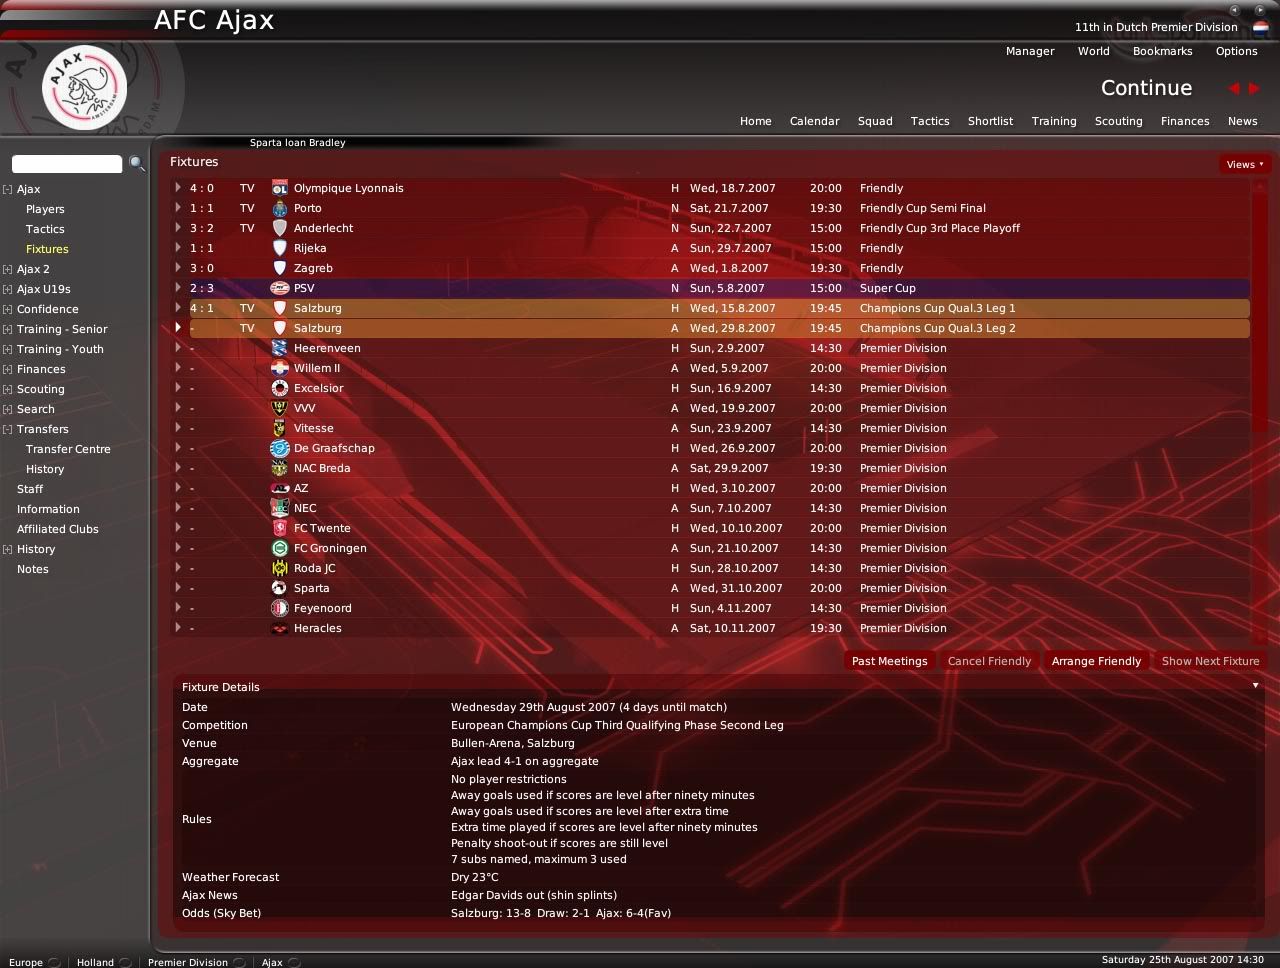This screenshot has height=968, width=1280.
Task: Expand the Ajax 2 tree node
Action: 7,269
